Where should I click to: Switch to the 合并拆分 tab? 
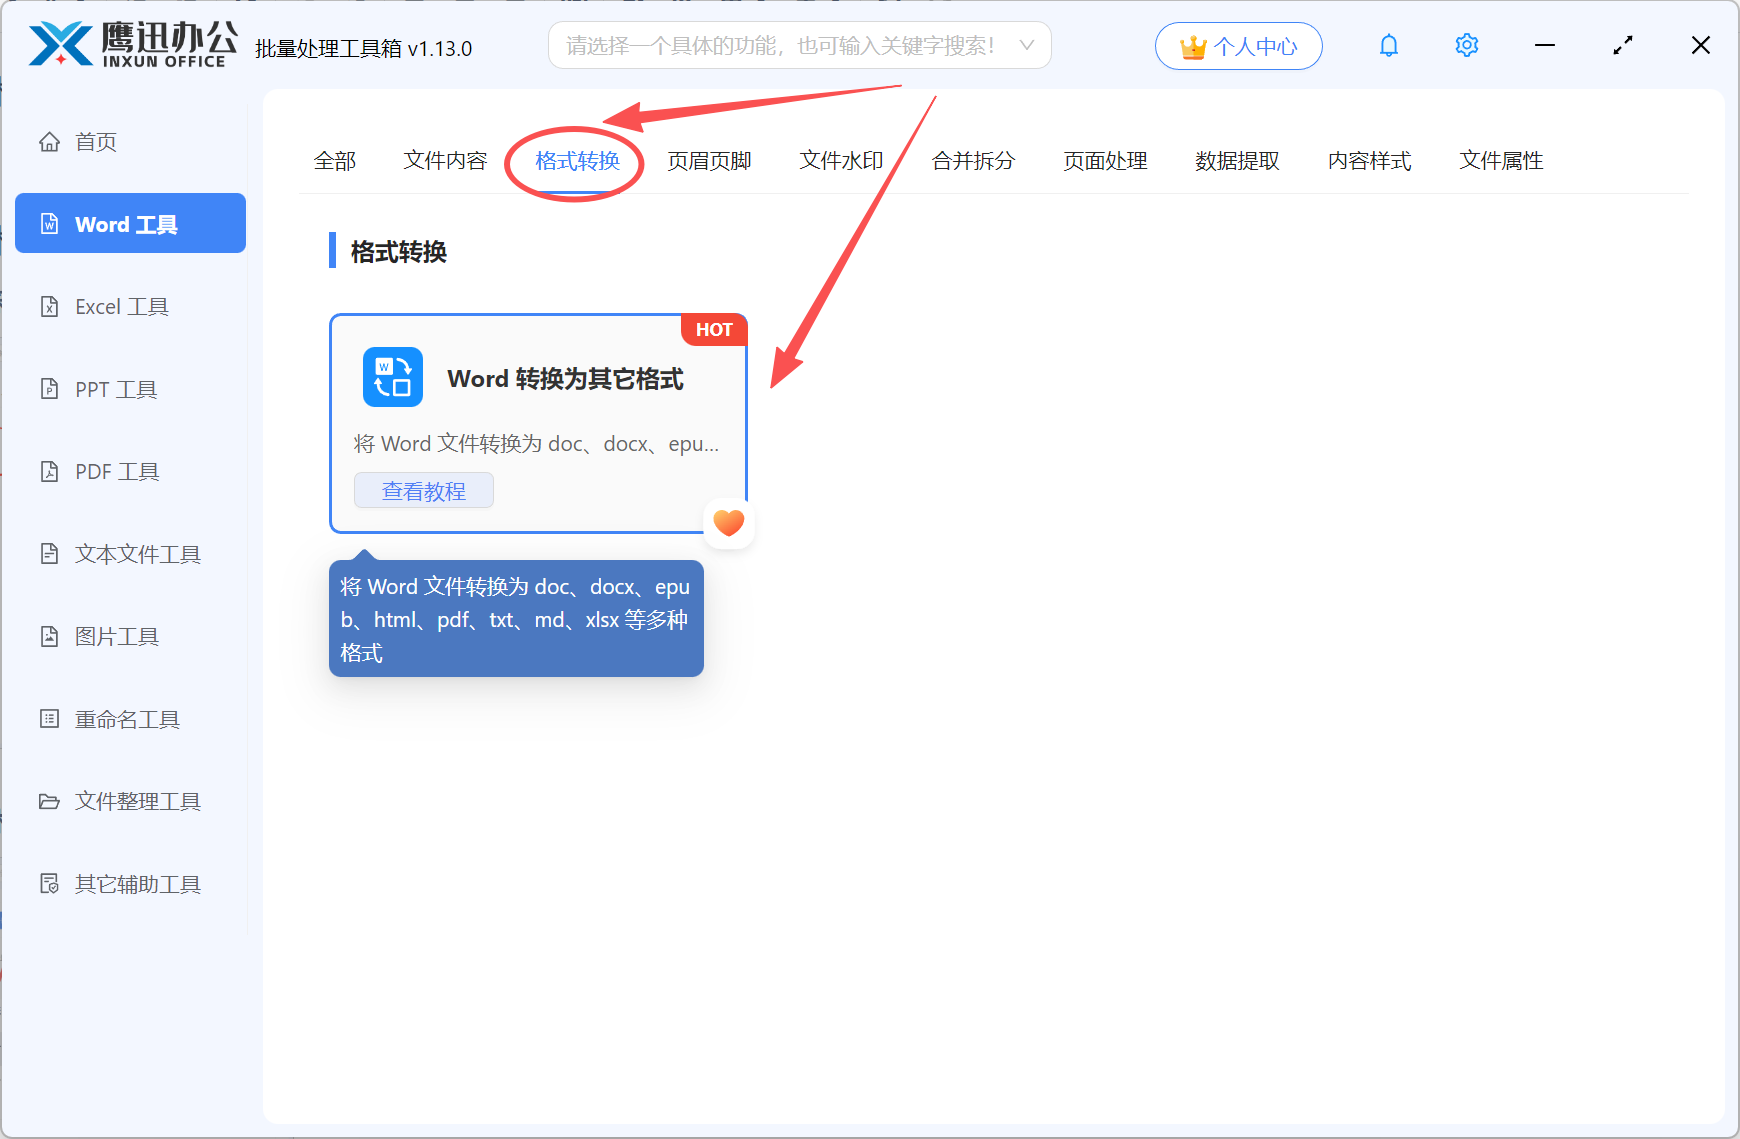click(x=972, y=161)
